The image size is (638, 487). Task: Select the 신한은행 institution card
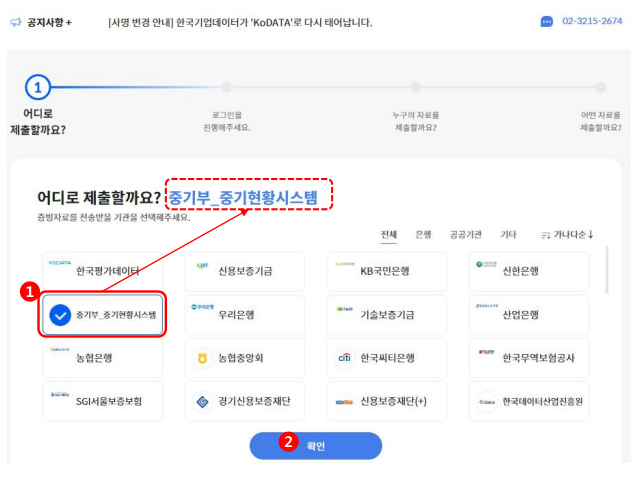[x=529, y=271]
